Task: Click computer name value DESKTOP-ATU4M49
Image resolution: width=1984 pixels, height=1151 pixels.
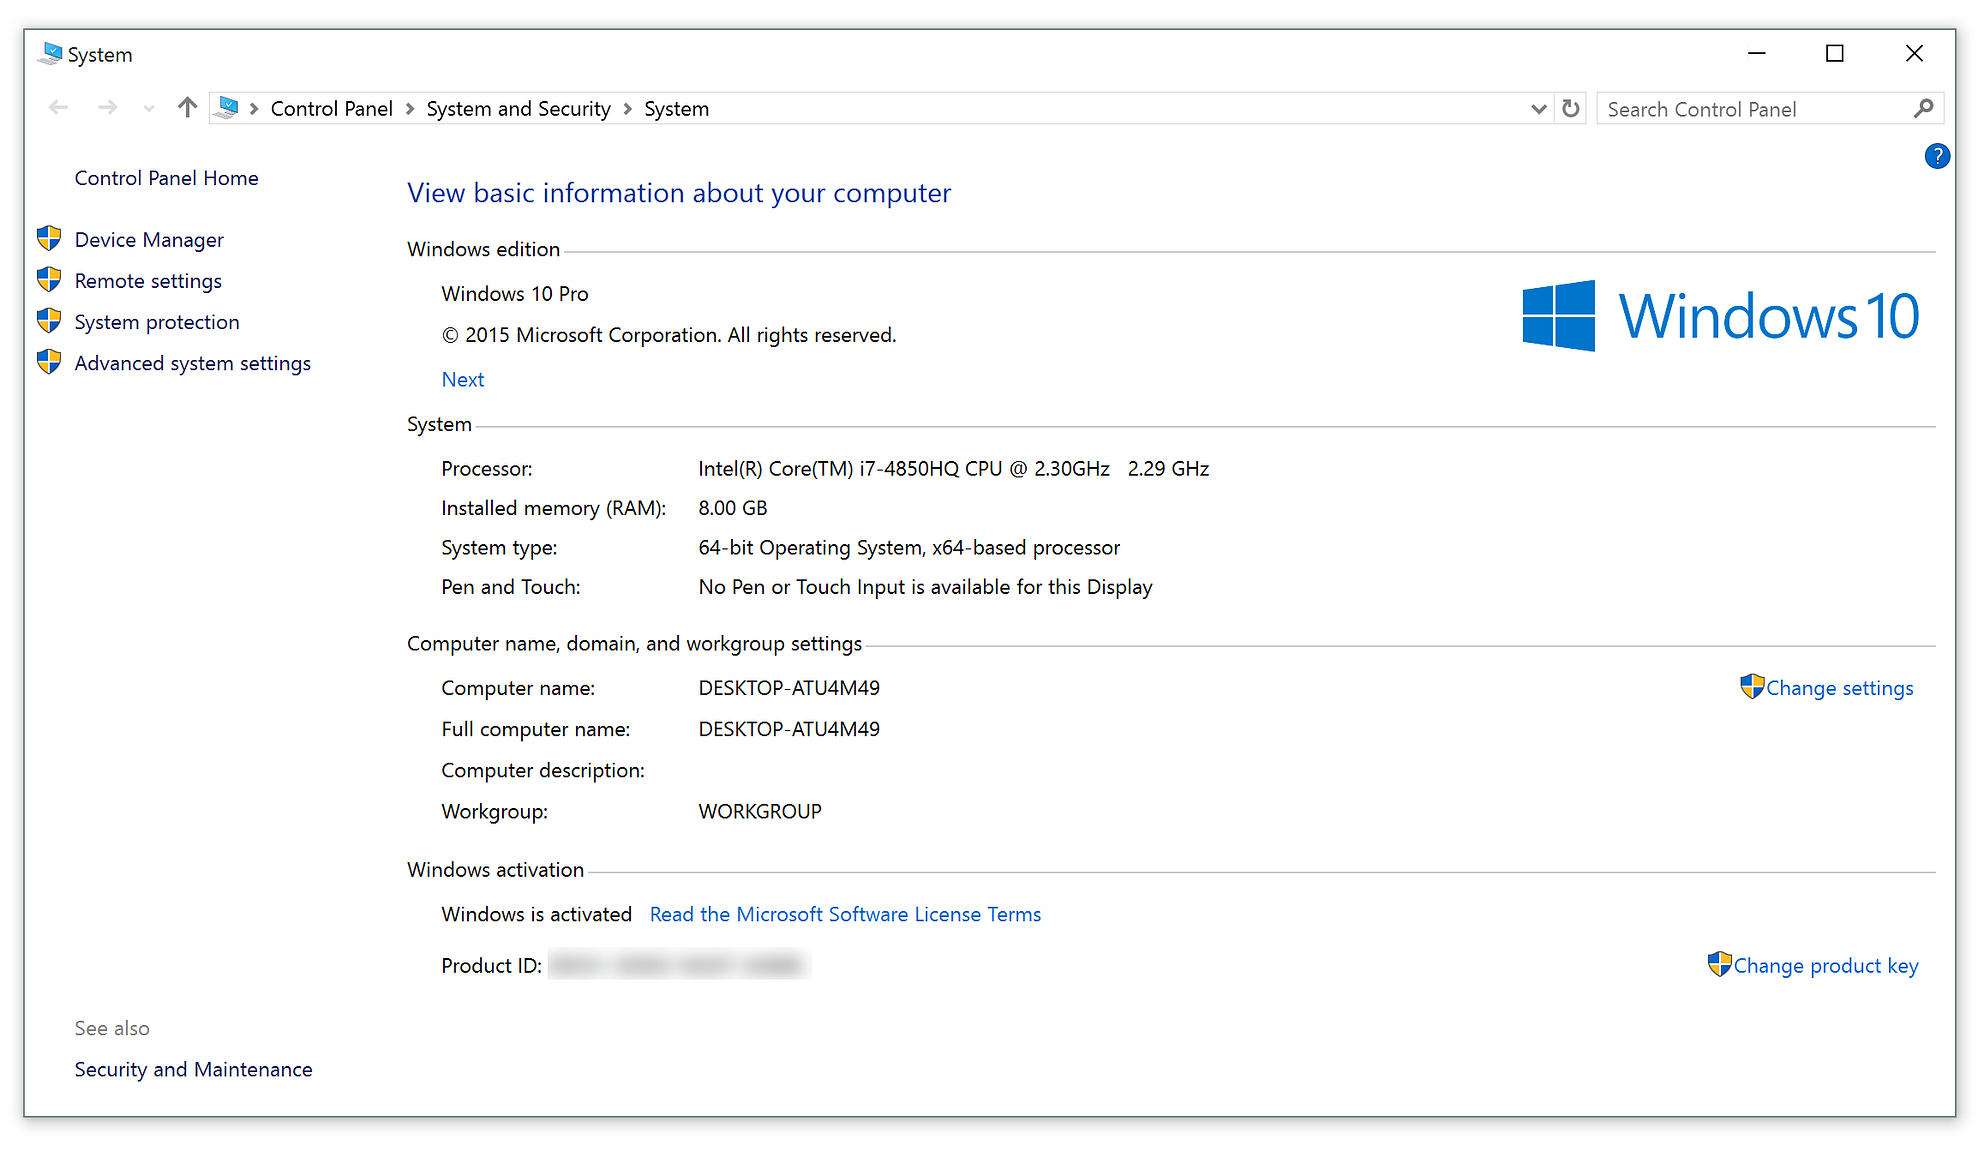Action: coord(789,688)
